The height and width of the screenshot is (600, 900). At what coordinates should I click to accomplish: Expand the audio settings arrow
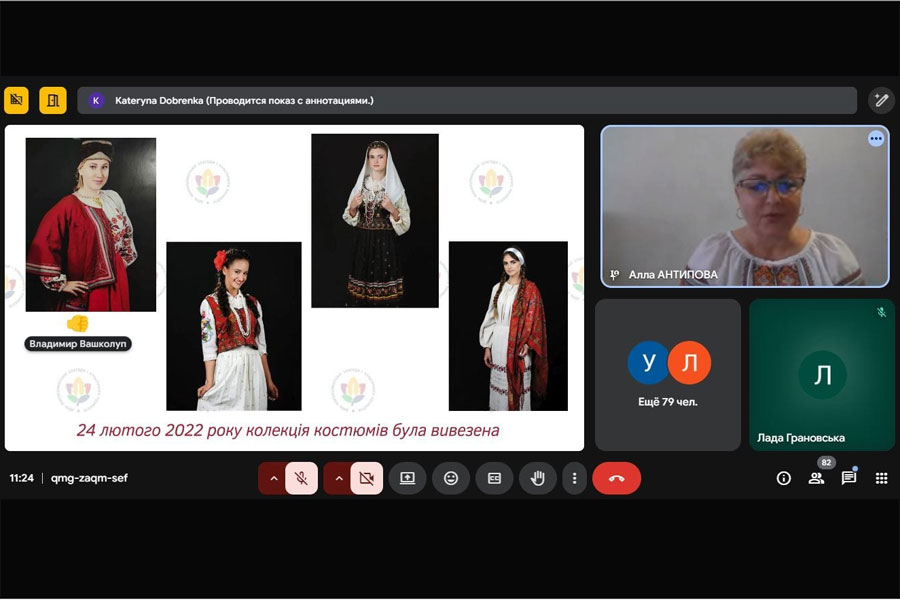[274, 478]
